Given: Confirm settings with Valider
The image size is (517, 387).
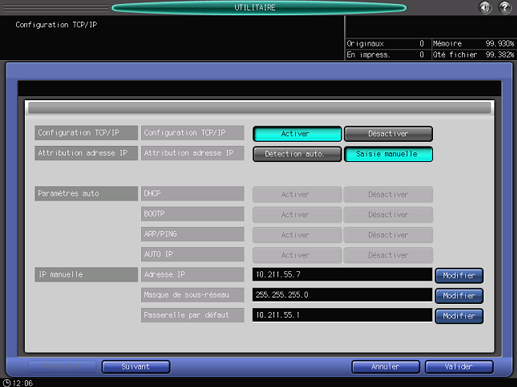Looking at the screenshot, I should click(459, 367).
